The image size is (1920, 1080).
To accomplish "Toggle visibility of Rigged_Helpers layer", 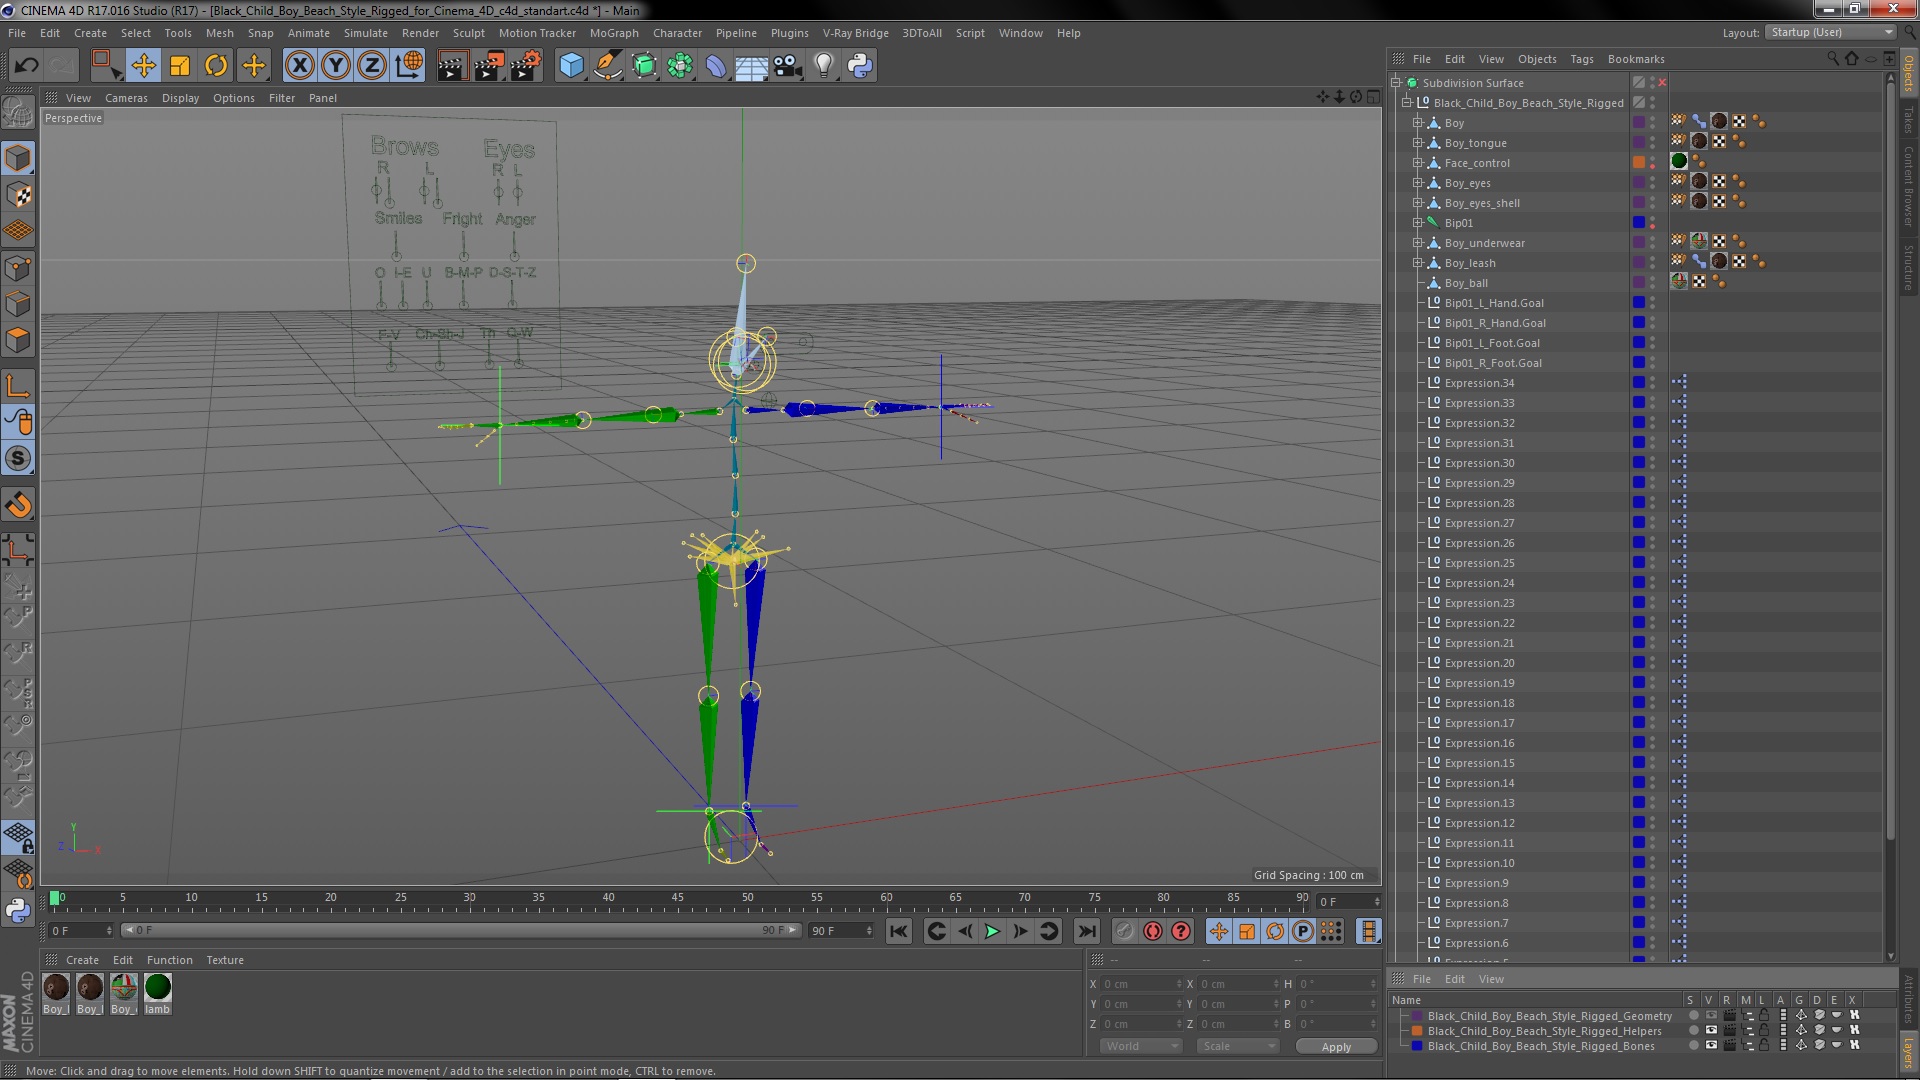I will point(1711,1031).
